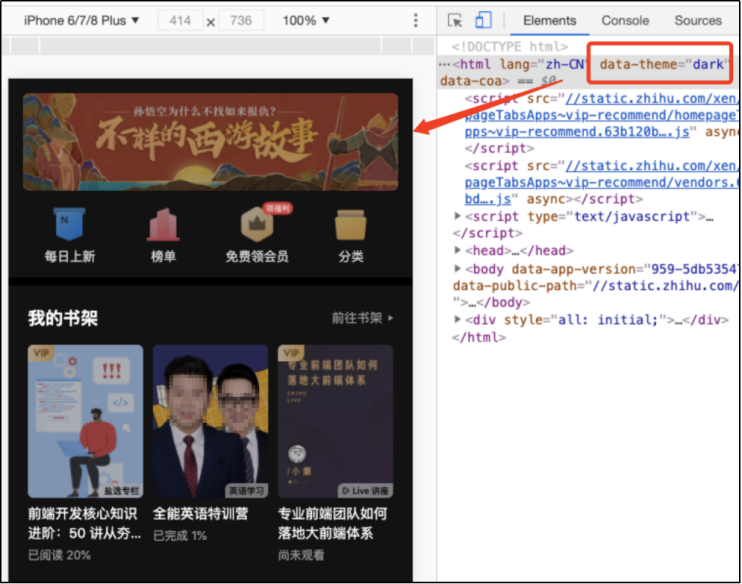Click the Live 讲座 tag on third cover
This screenshot has width=742, height=584.
pos(365,491)
